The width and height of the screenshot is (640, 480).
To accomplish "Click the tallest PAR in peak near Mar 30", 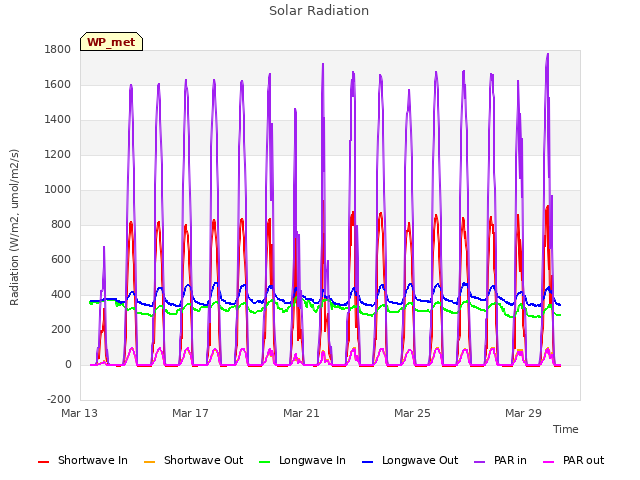I will pyautogui.click(x=547, y=55).
